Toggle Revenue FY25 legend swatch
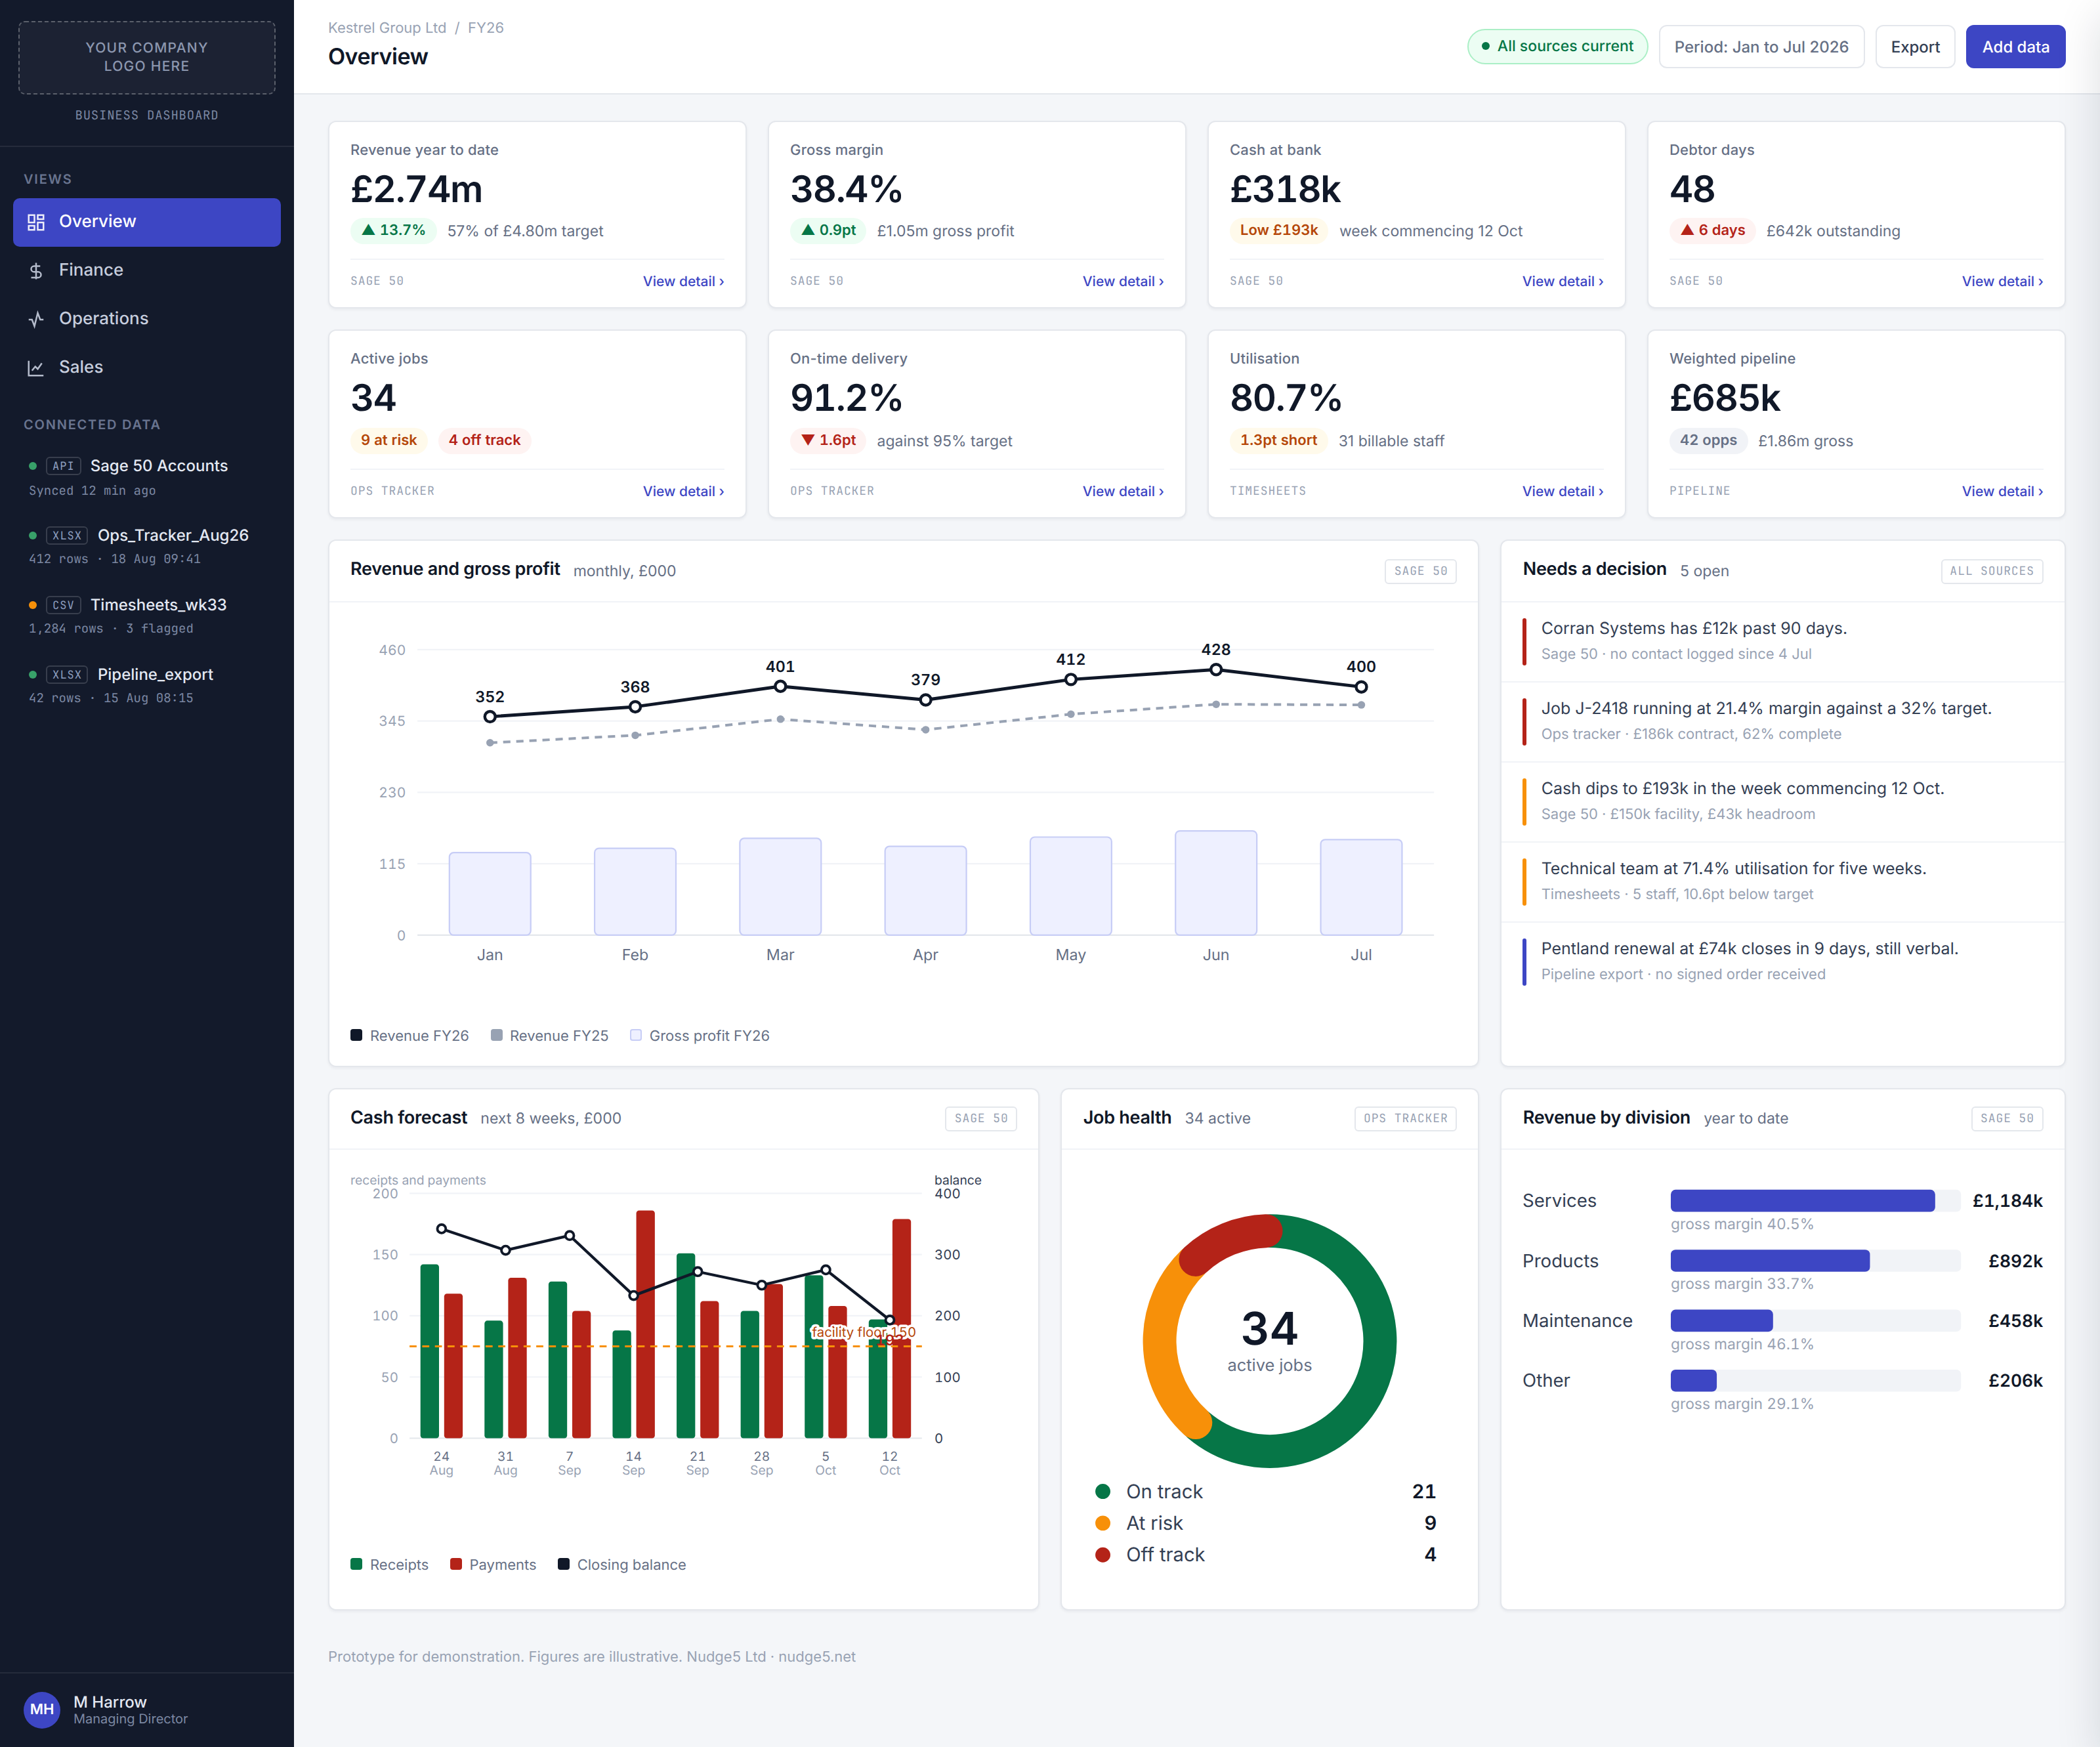2100x1747 pixels. [x=496, y=1035]
